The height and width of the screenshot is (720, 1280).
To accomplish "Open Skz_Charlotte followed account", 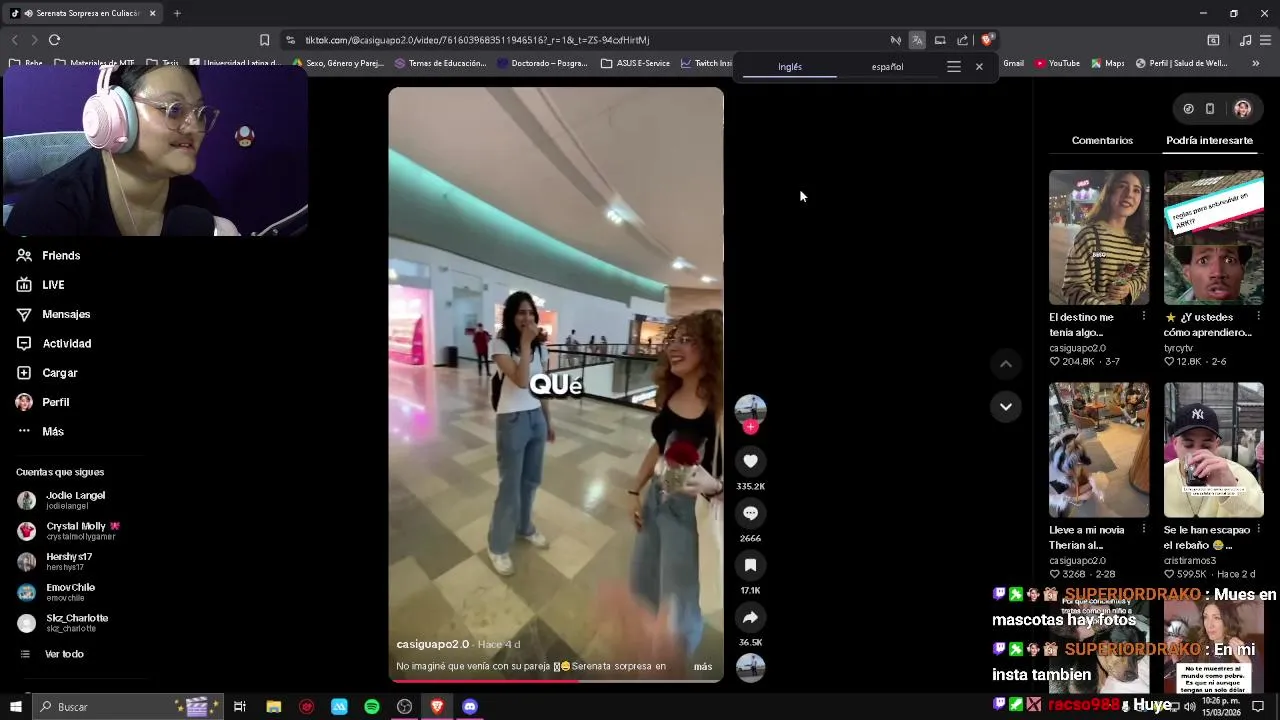I will (x=63, y=623).
